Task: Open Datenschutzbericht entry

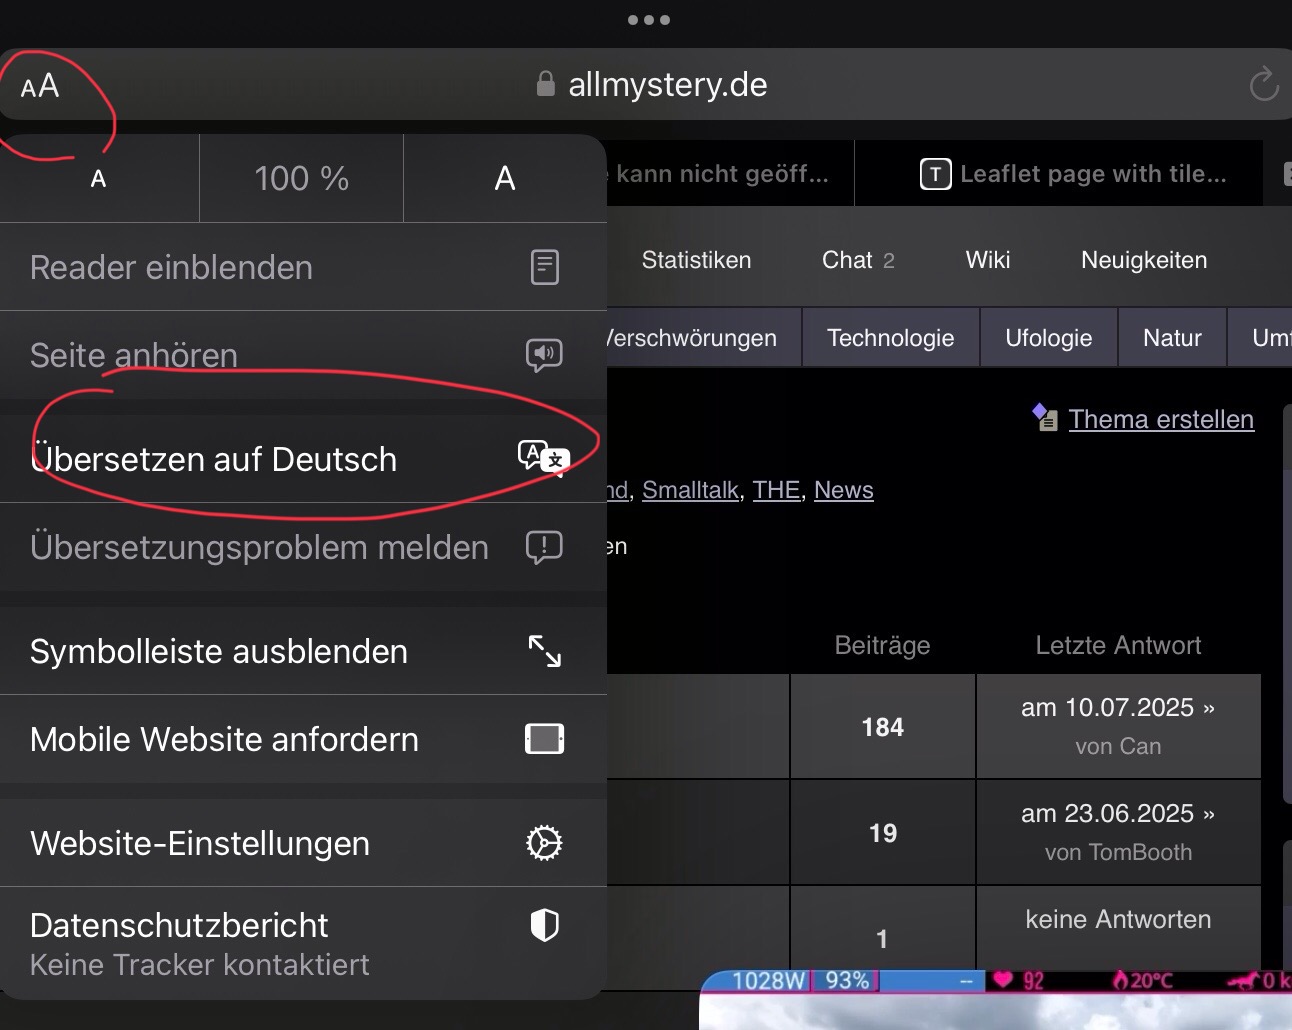Action: pyautogui.click(x=303, y=943)
